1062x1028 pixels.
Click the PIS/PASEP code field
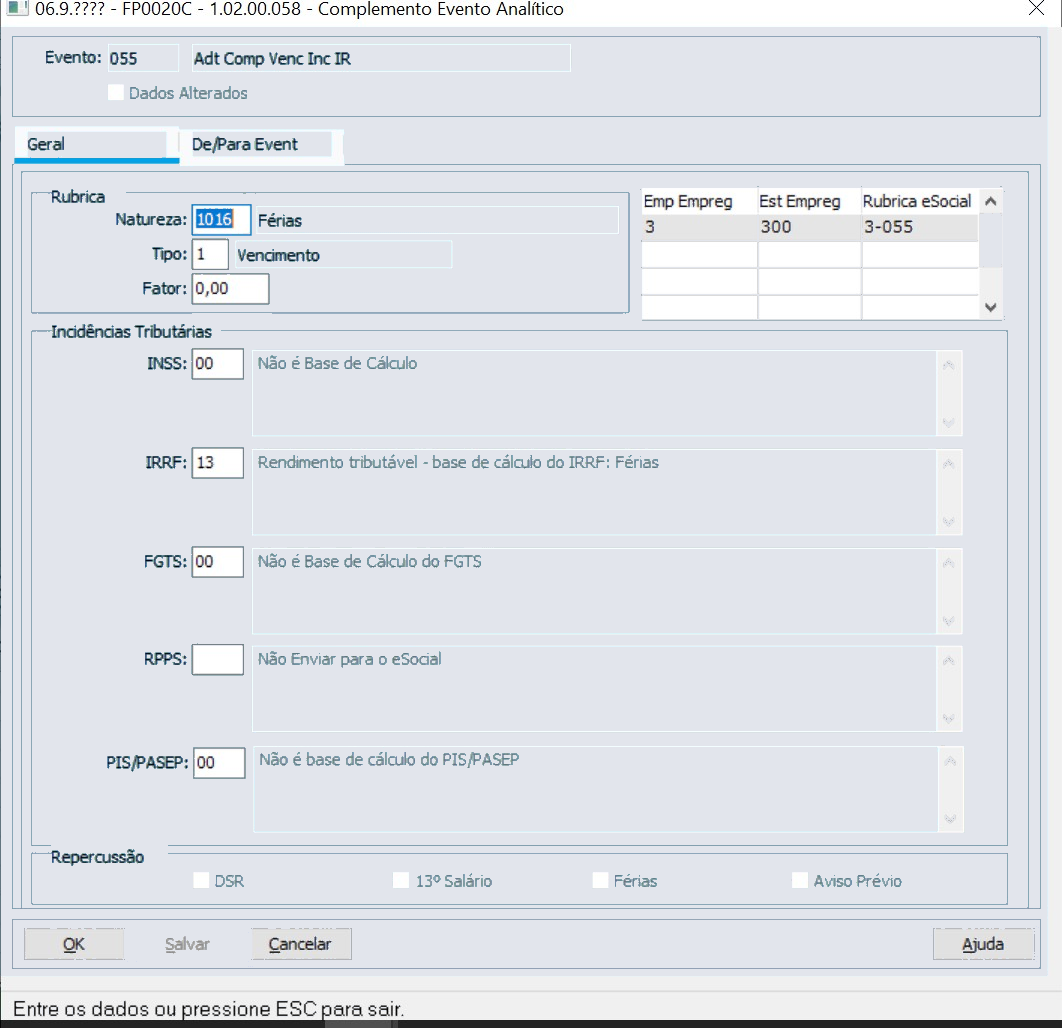coord(219,763)
